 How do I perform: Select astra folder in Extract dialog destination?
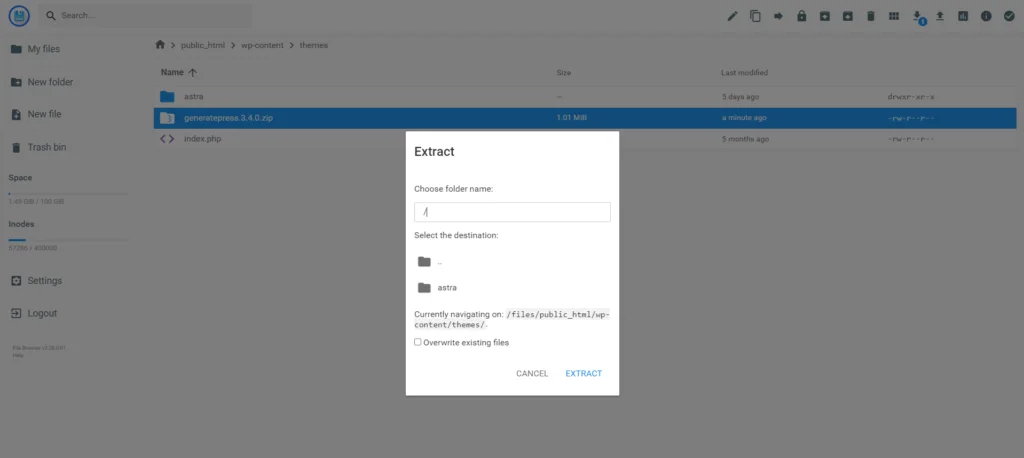point(512,287)
